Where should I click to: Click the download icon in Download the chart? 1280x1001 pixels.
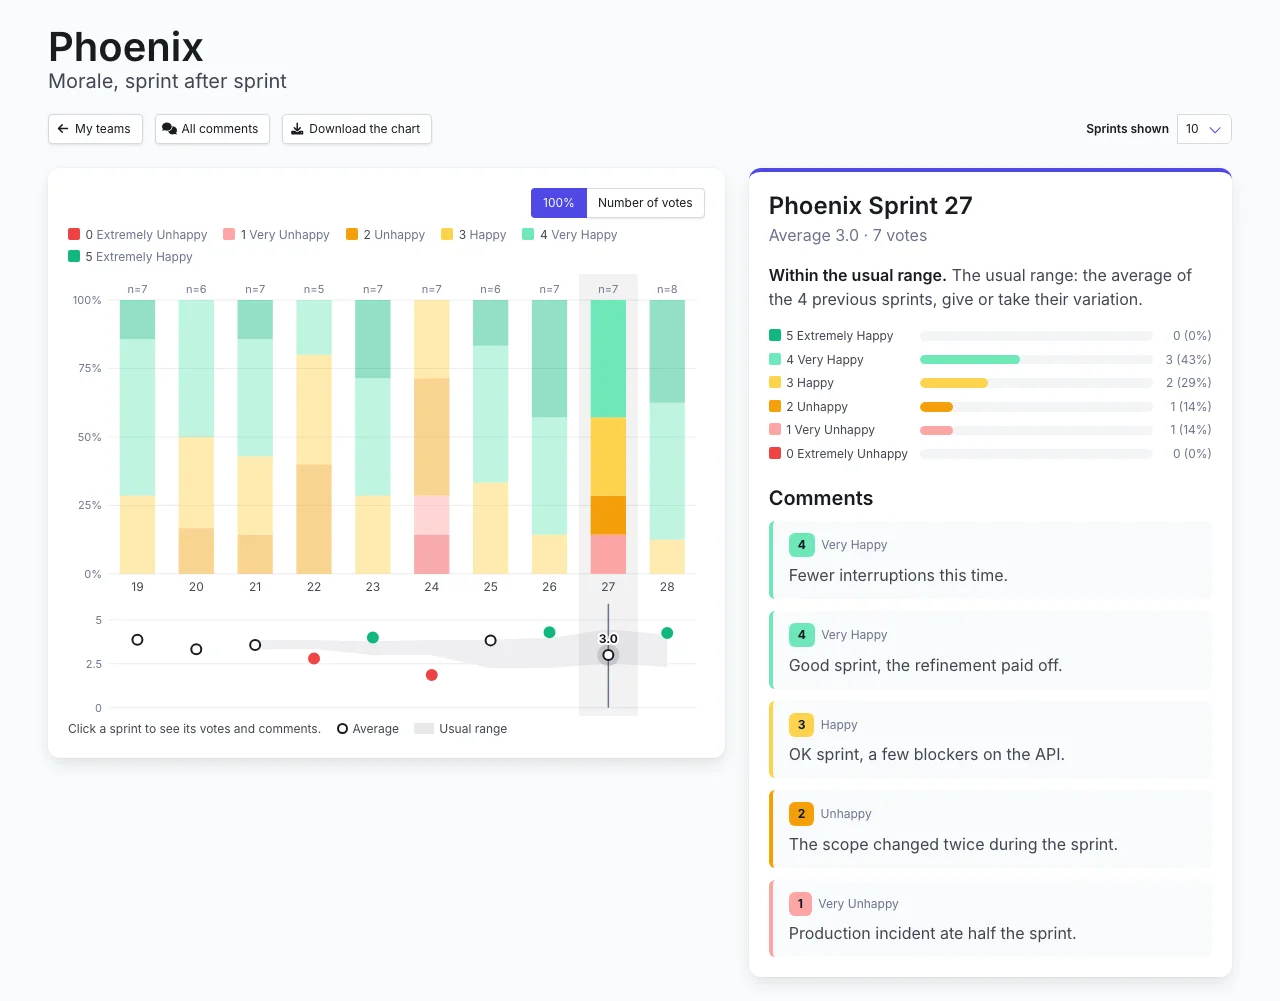(297, 129)
